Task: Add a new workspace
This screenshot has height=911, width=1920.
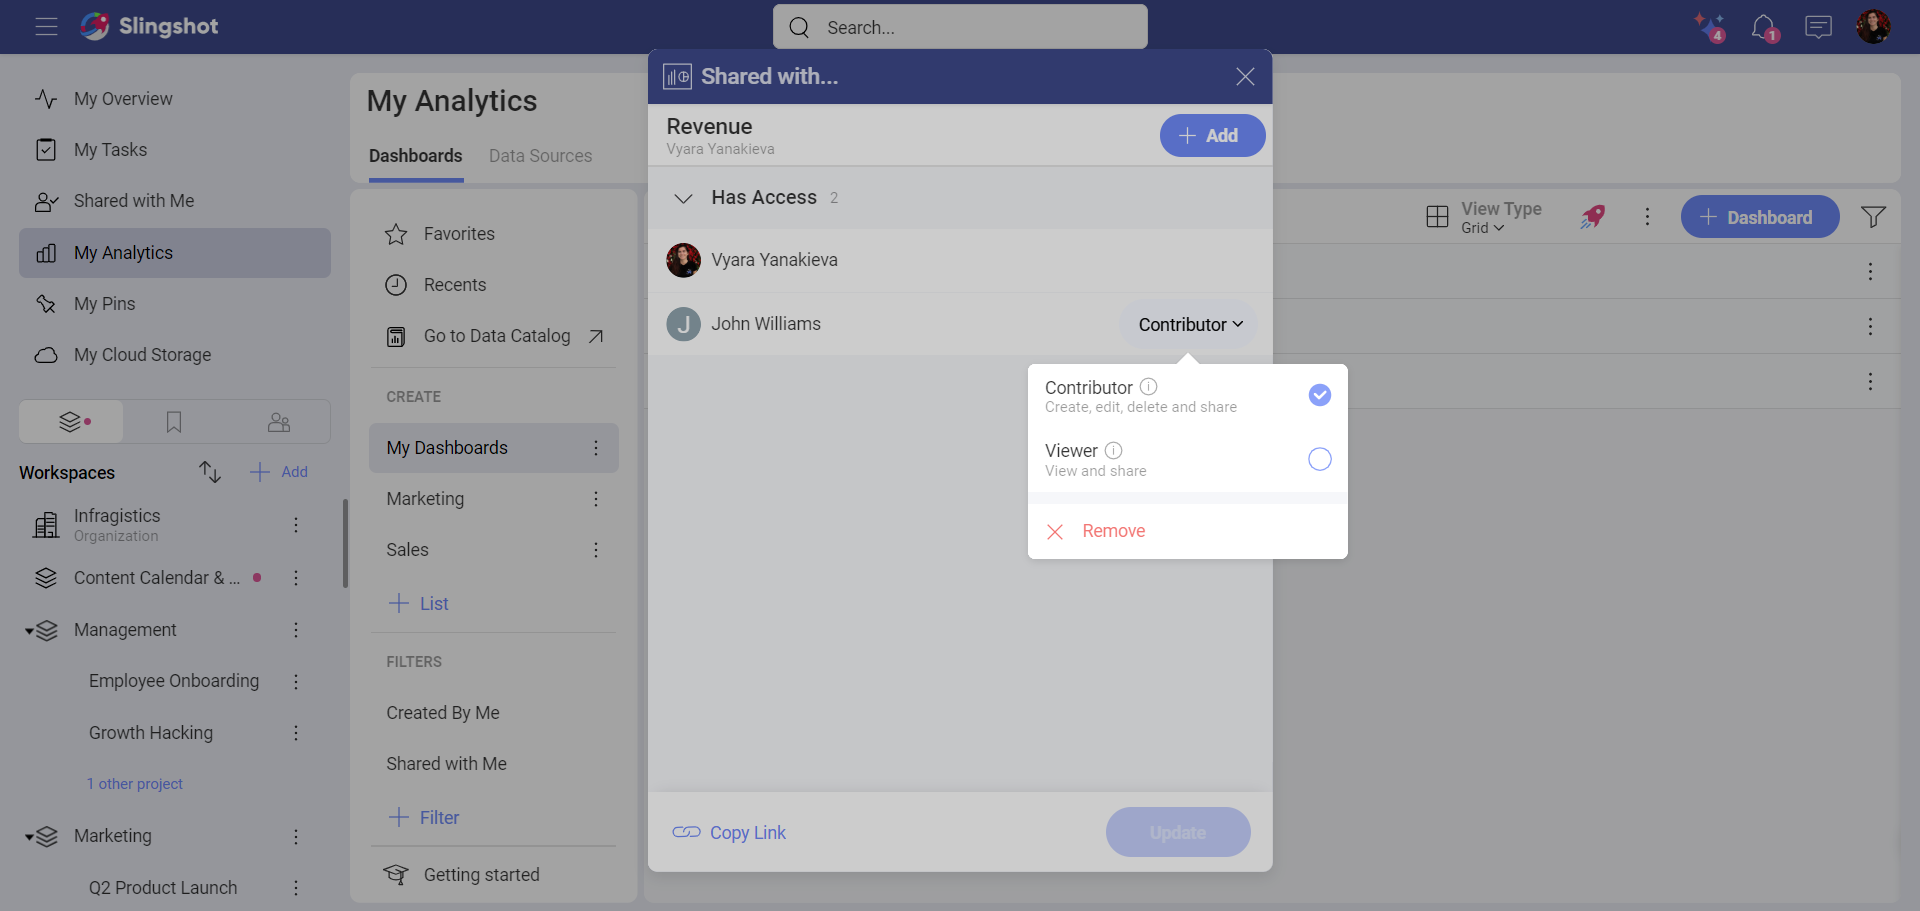Action: 279,472
